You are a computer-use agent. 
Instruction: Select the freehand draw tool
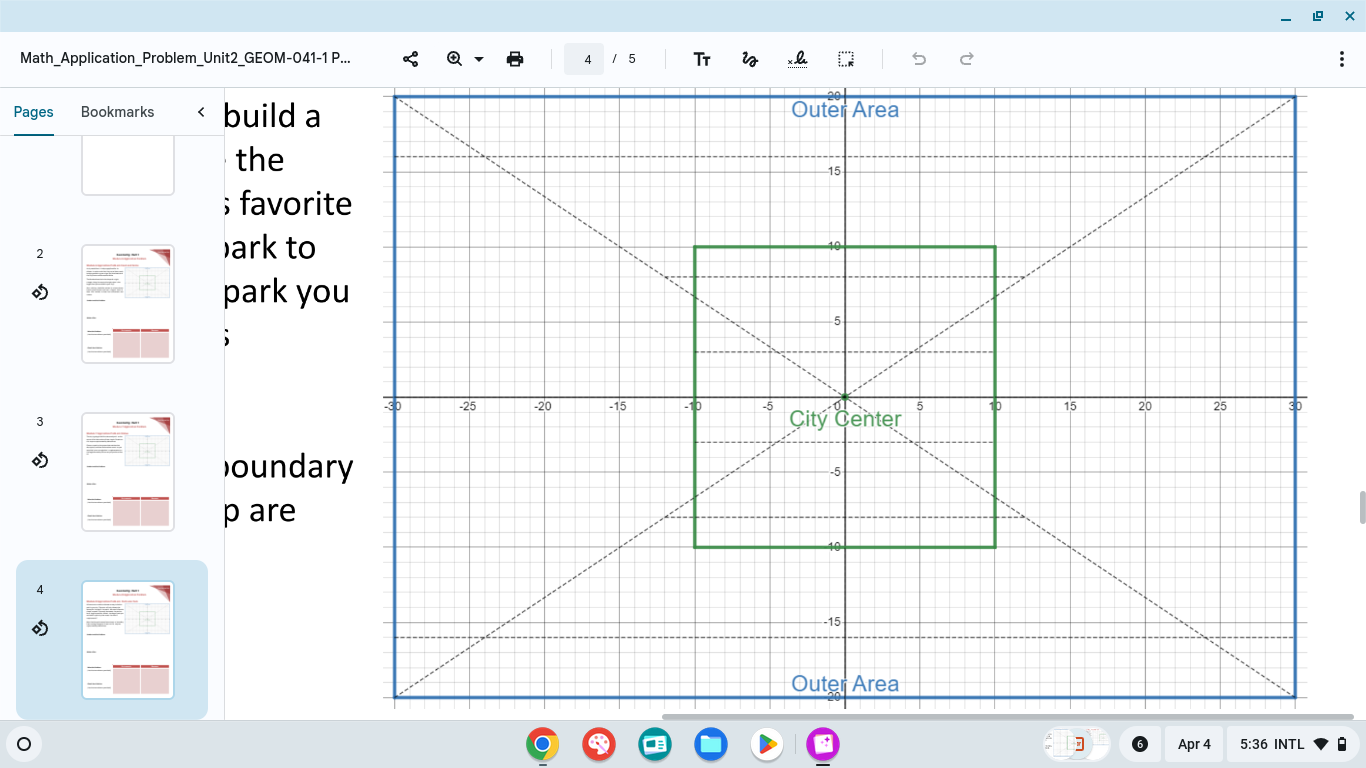750,59
